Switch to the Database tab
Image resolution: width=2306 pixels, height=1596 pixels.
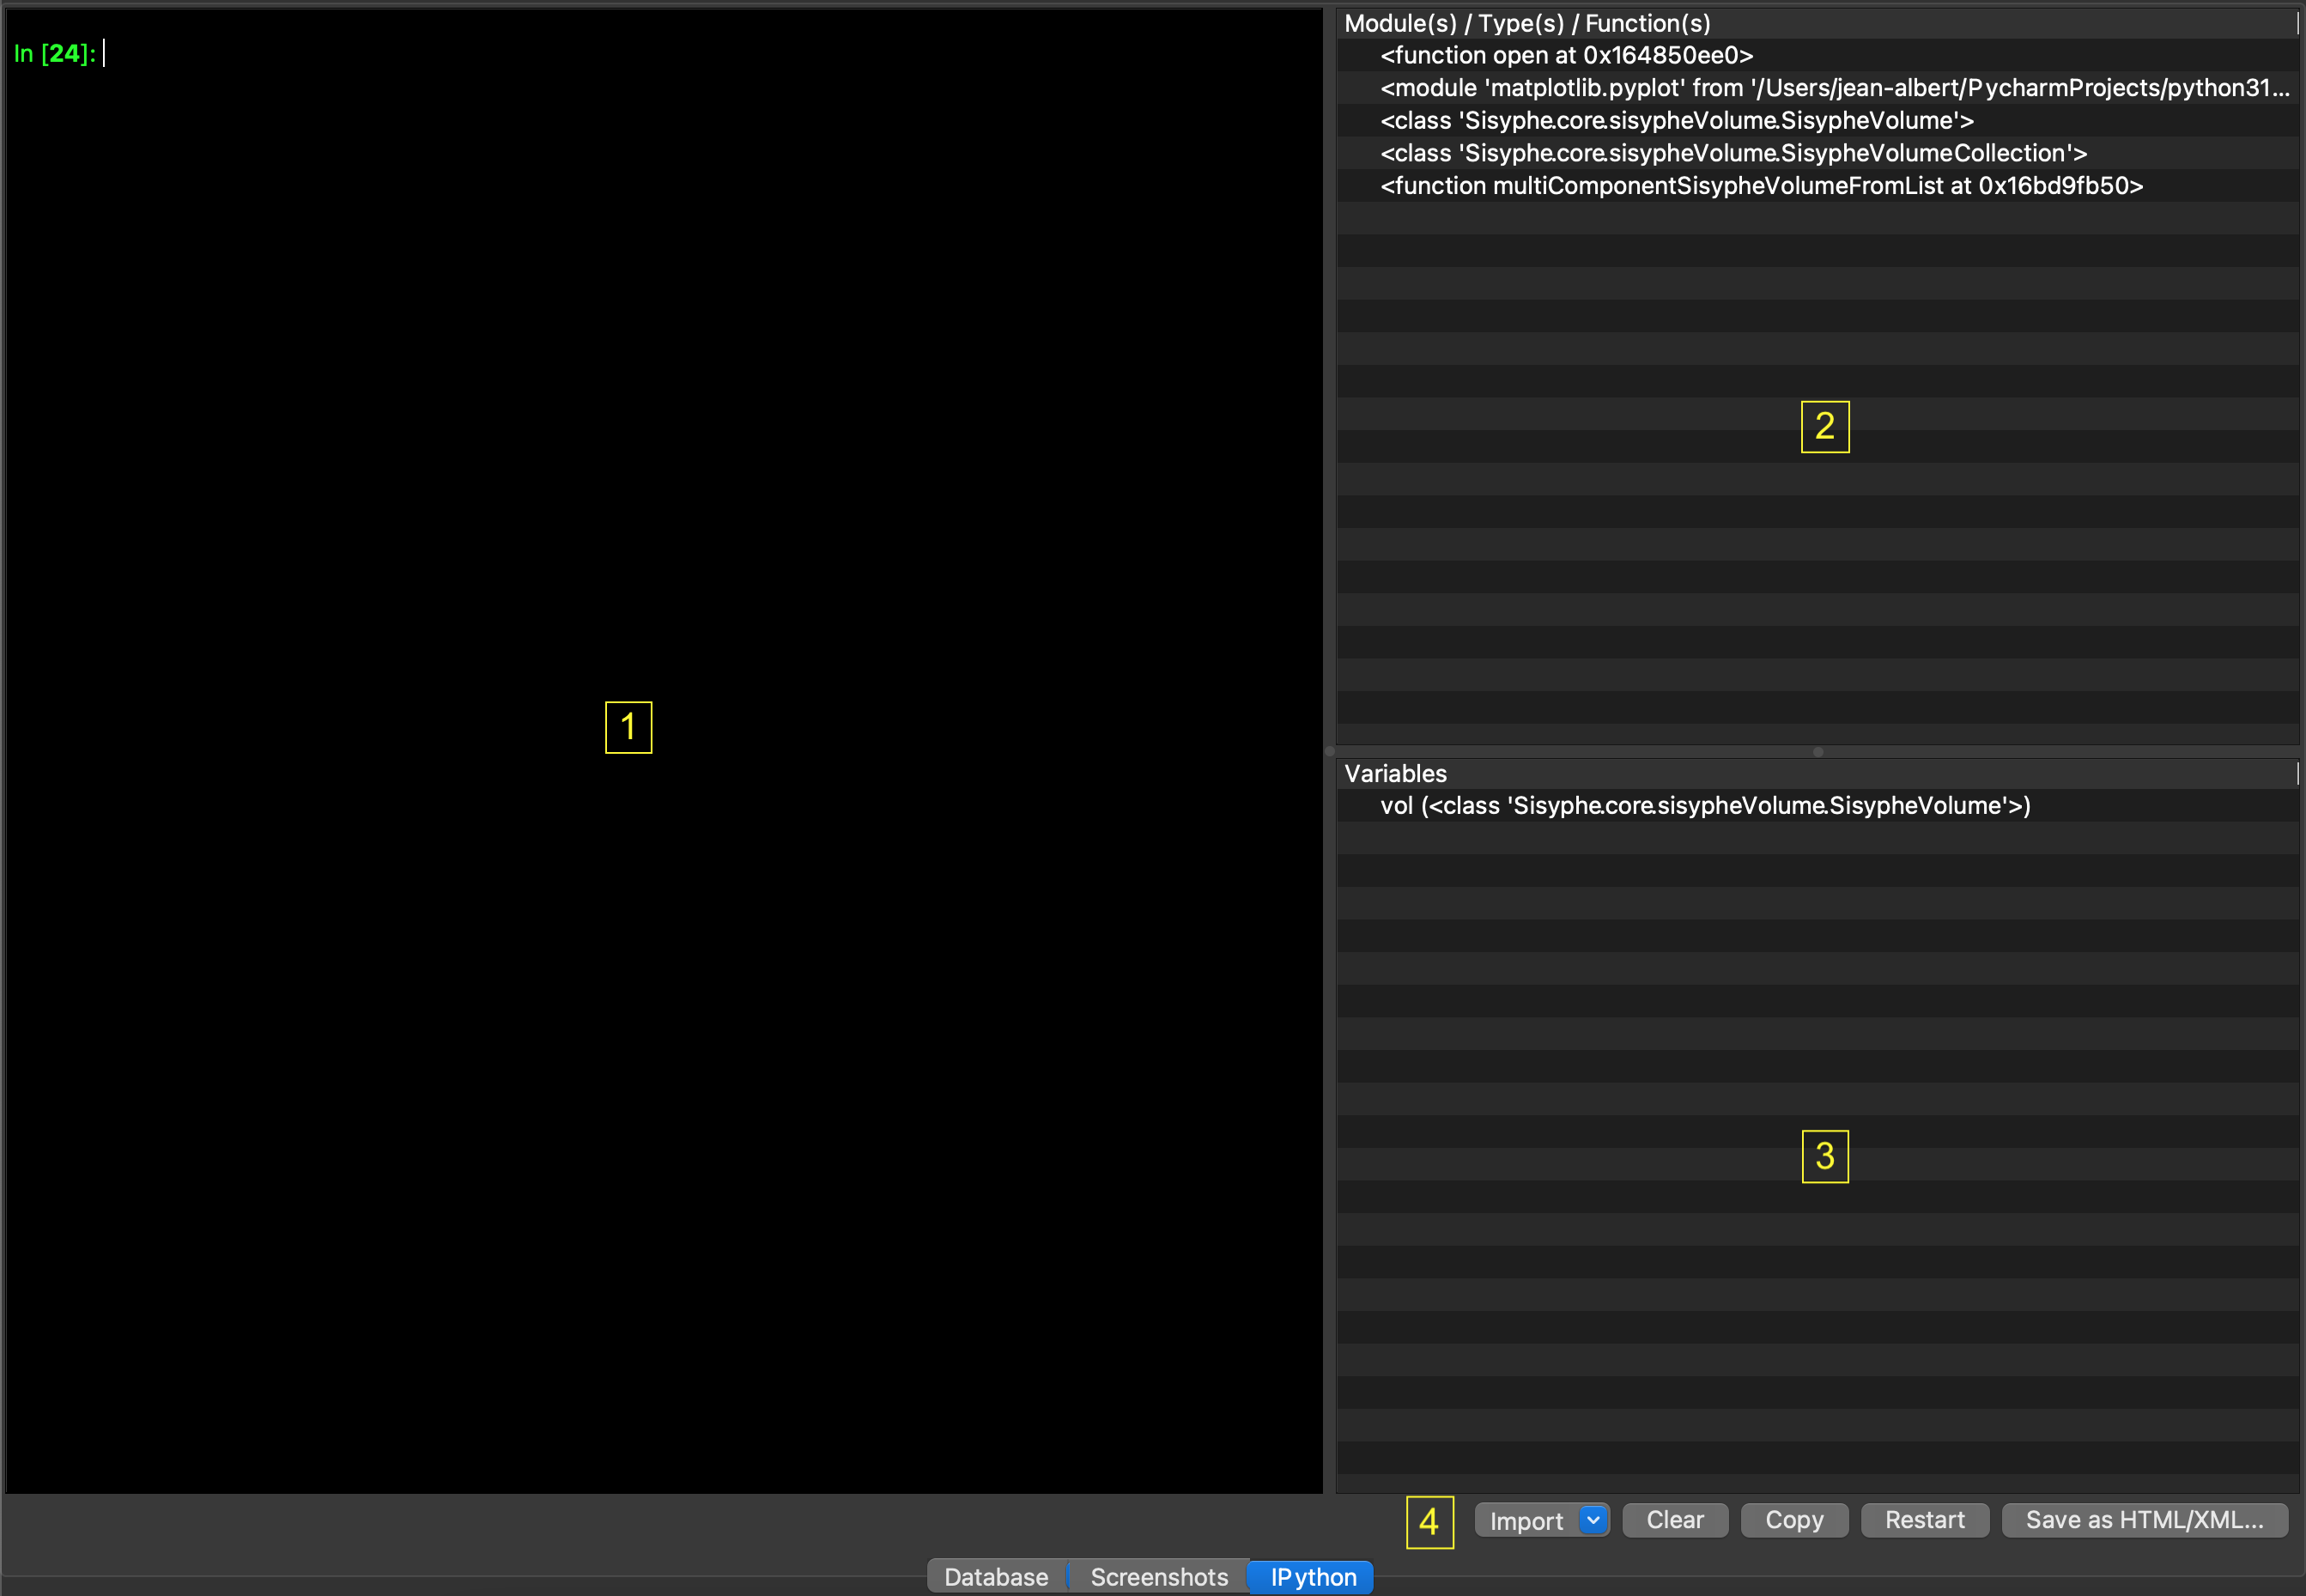click(x=996, y=1577)
